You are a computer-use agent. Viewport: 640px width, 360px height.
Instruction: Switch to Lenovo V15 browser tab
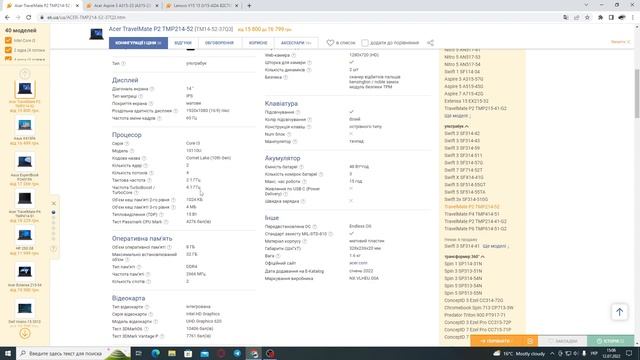(202, 6)
